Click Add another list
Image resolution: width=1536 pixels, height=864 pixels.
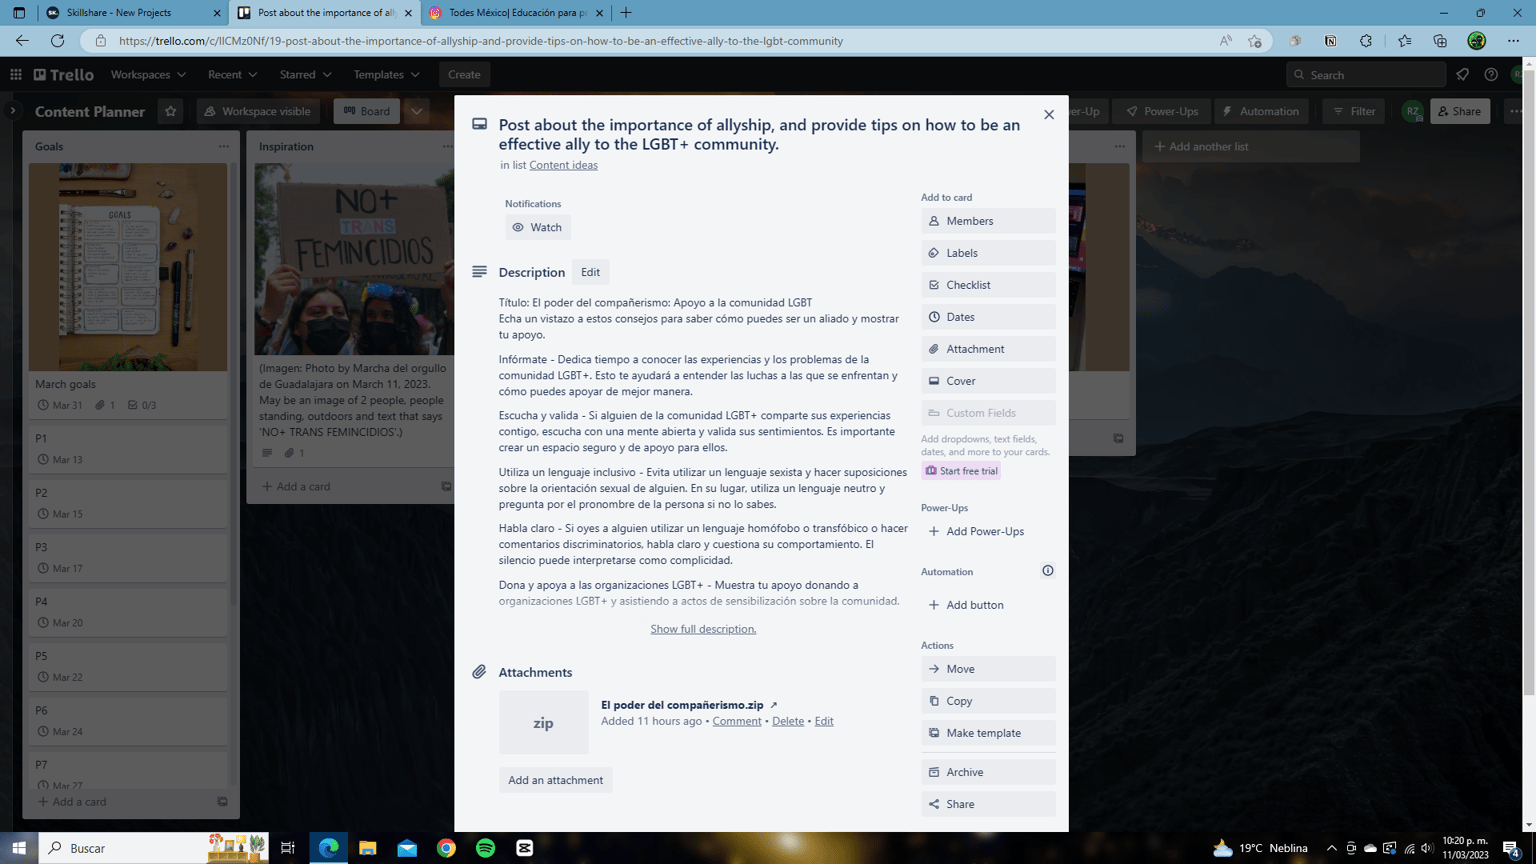click(1251, 146)
